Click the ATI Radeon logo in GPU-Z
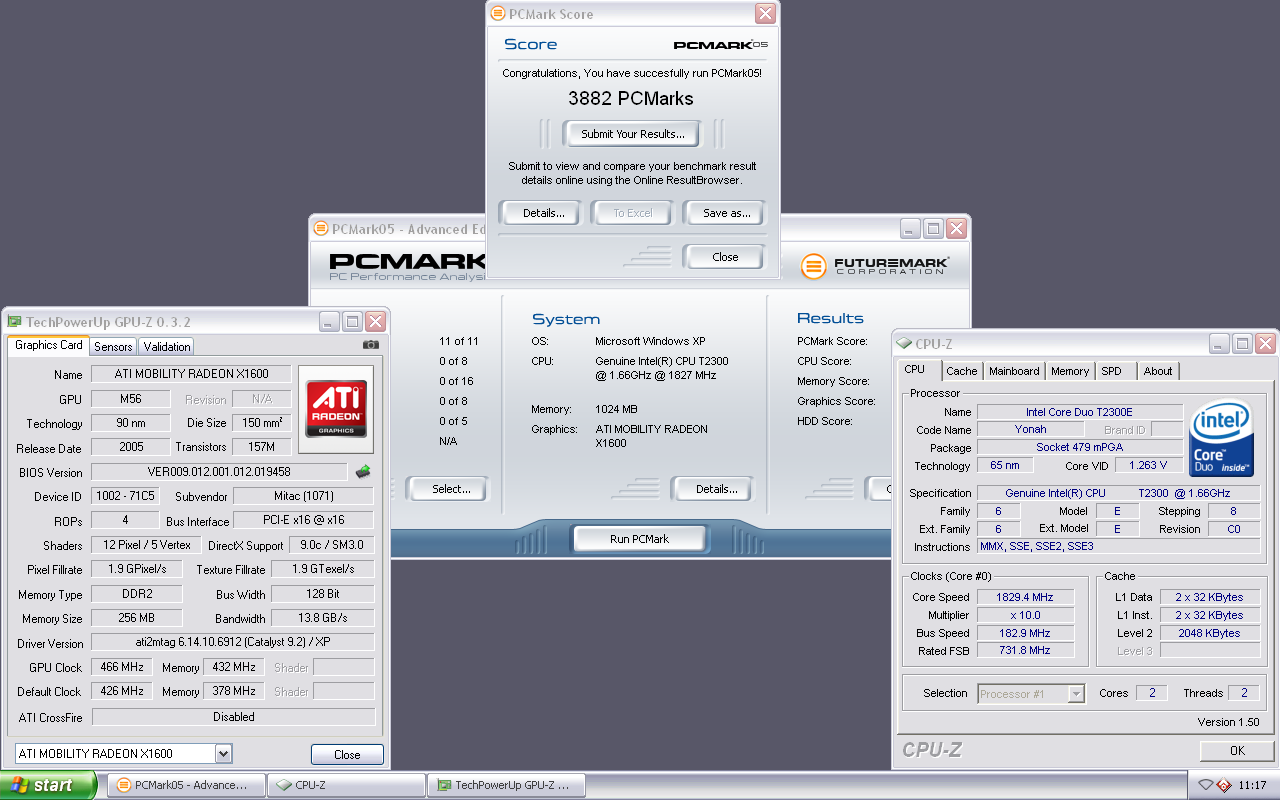Screen dimensions: 1280x800 (x=336, y=409)
